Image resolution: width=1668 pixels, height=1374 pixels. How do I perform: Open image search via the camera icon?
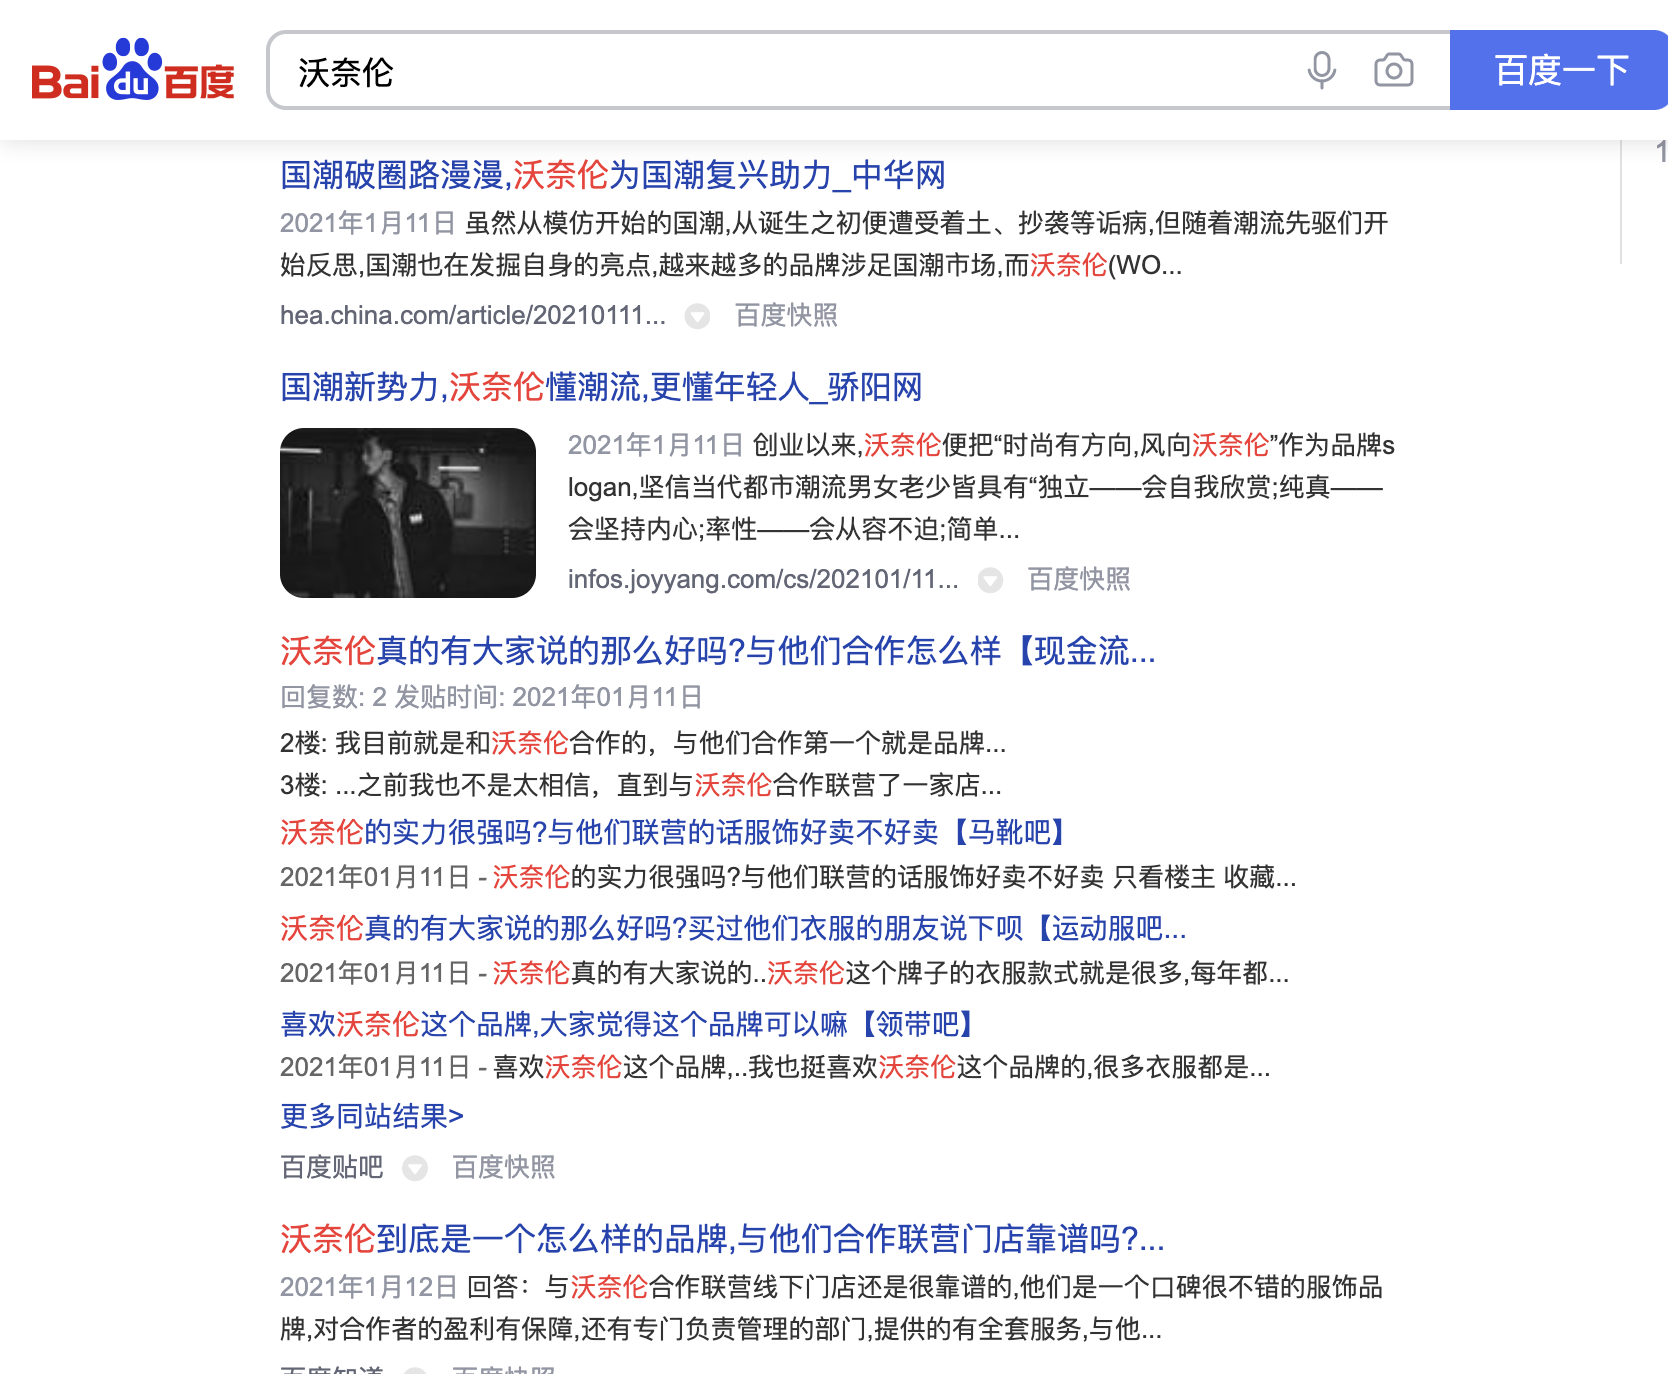(x=1392, y=71)
